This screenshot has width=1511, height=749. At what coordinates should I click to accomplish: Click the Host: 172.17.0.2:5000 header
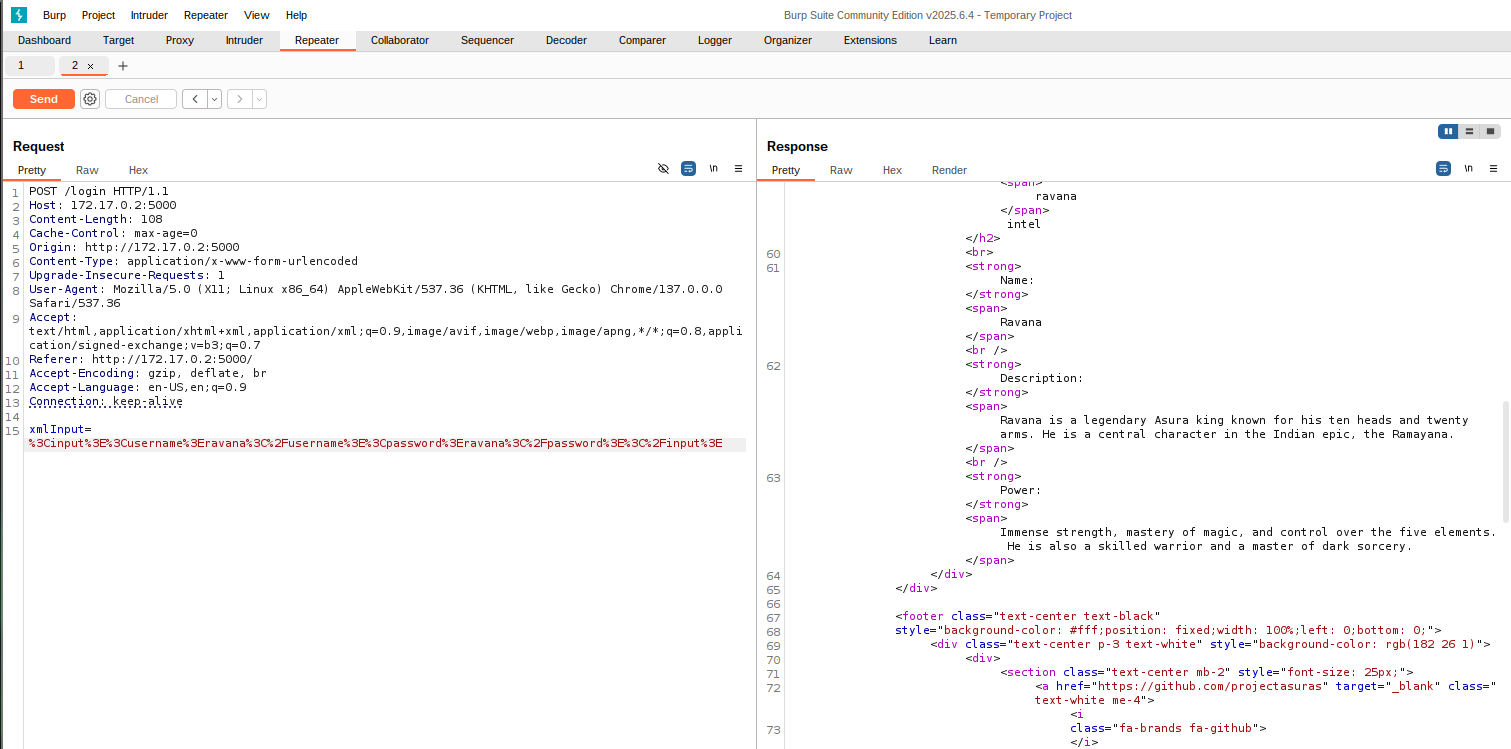click(x=103, y=205)
